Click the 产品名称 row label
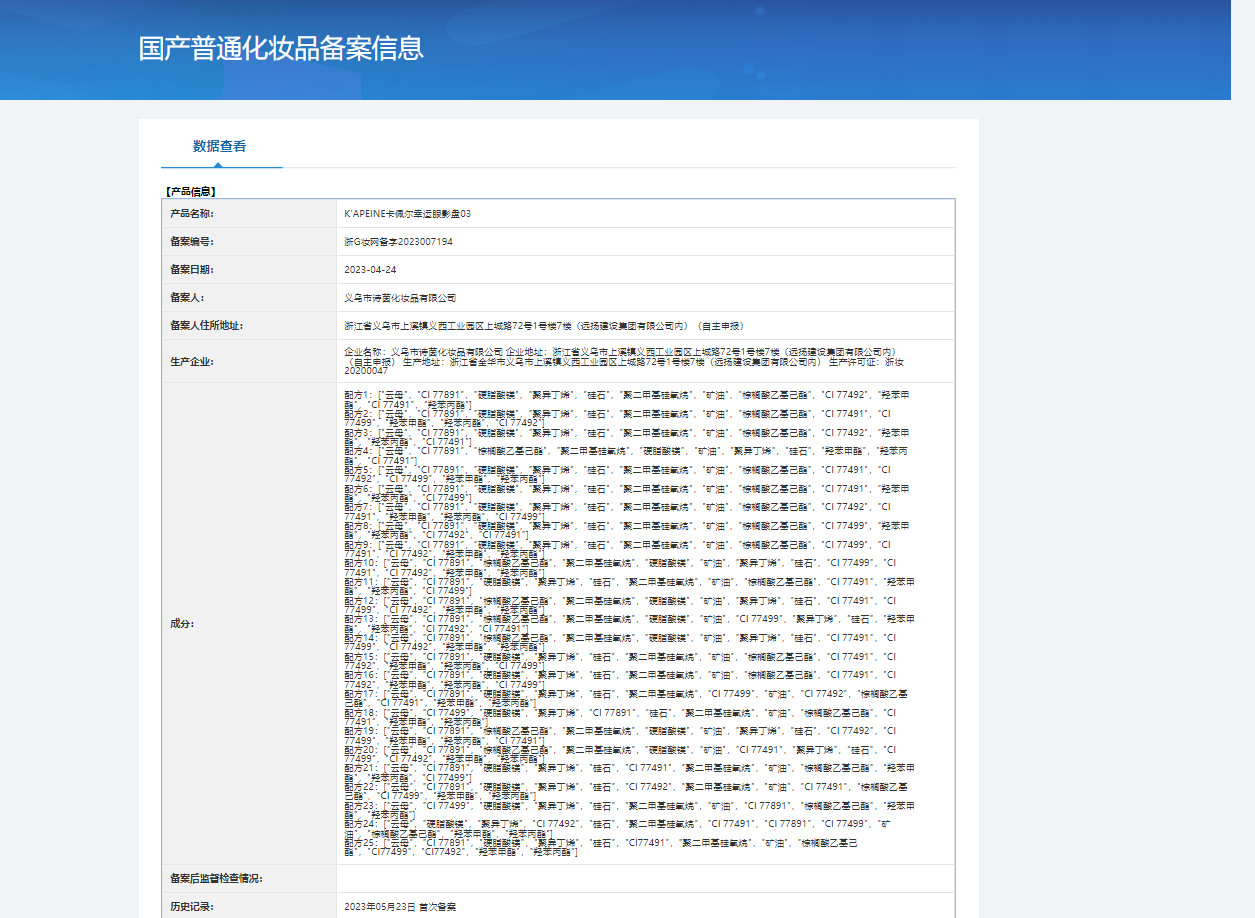The height and width of the screenshot is (918, 1255). [192, 213]
